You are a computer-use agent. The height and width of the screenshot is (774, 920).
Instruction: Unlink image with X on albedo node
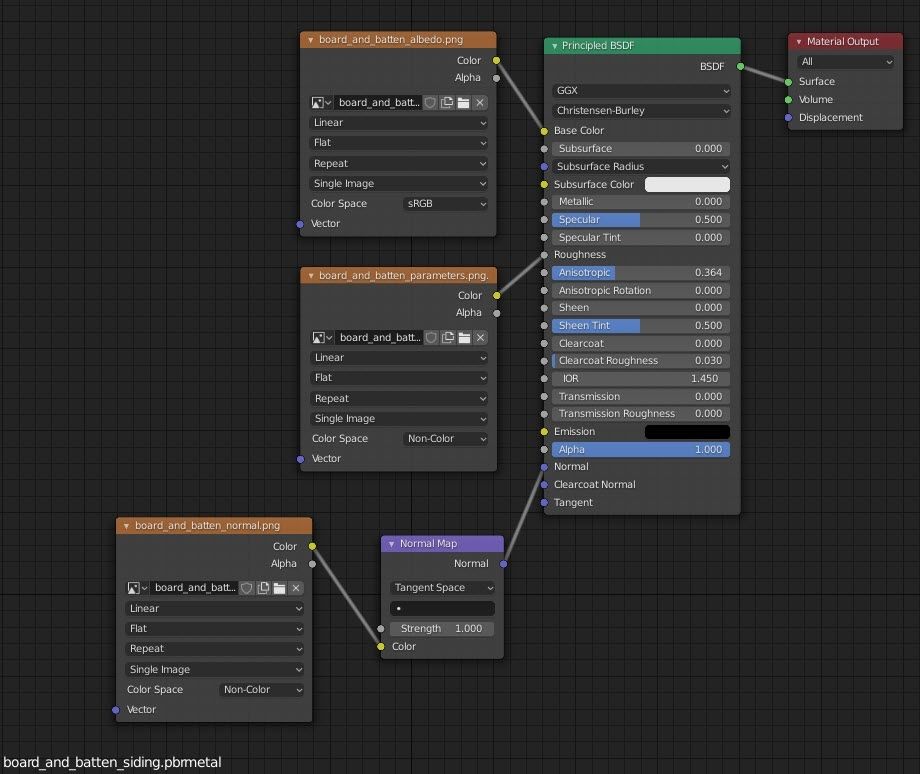pos(480,103)
